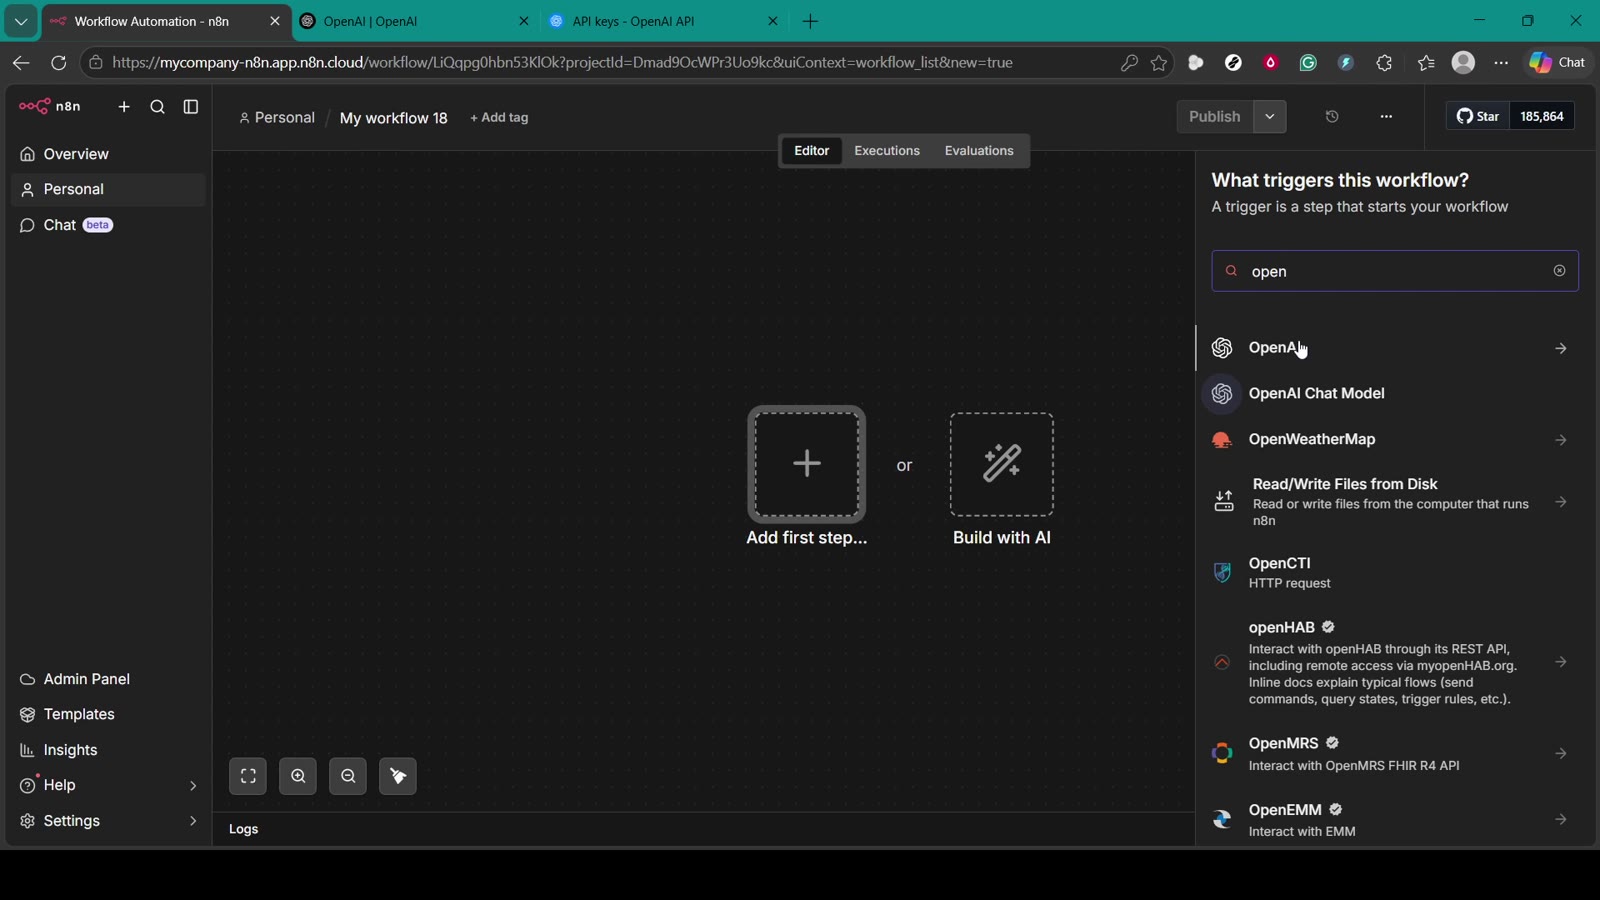
Task: Open Chat beta in sidebar
Action: [x=108, y=226]
